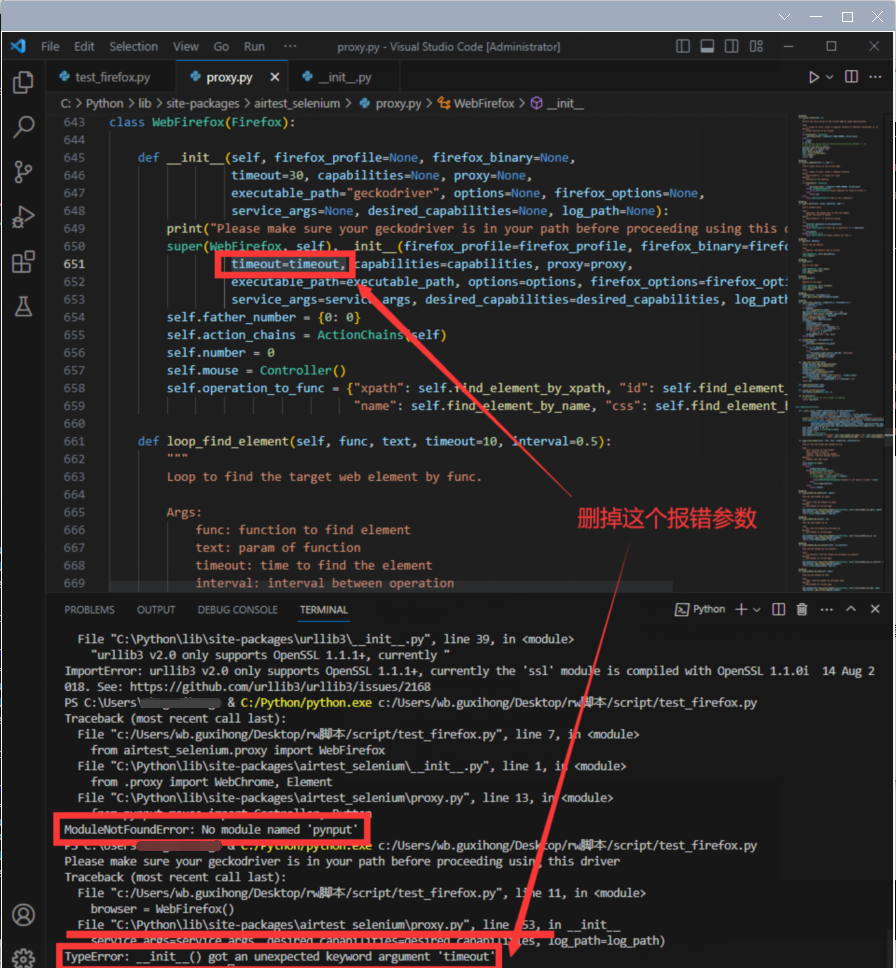Click the ModuleNotFoundError pynput terminal line
The image size is (896, 968).
click(211, 830)
